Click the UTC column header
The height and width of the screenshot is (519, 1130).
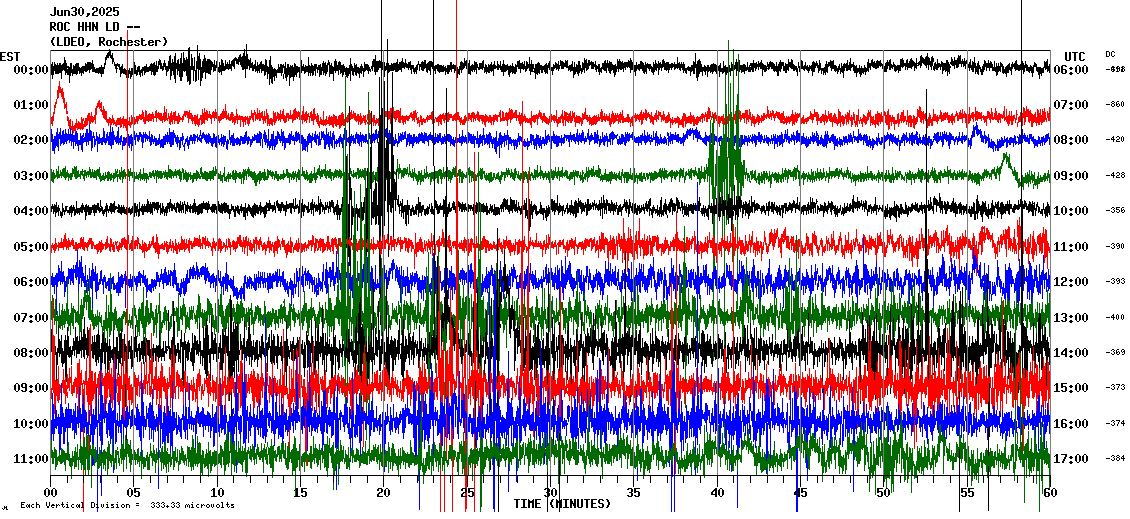click(1075, 56)
